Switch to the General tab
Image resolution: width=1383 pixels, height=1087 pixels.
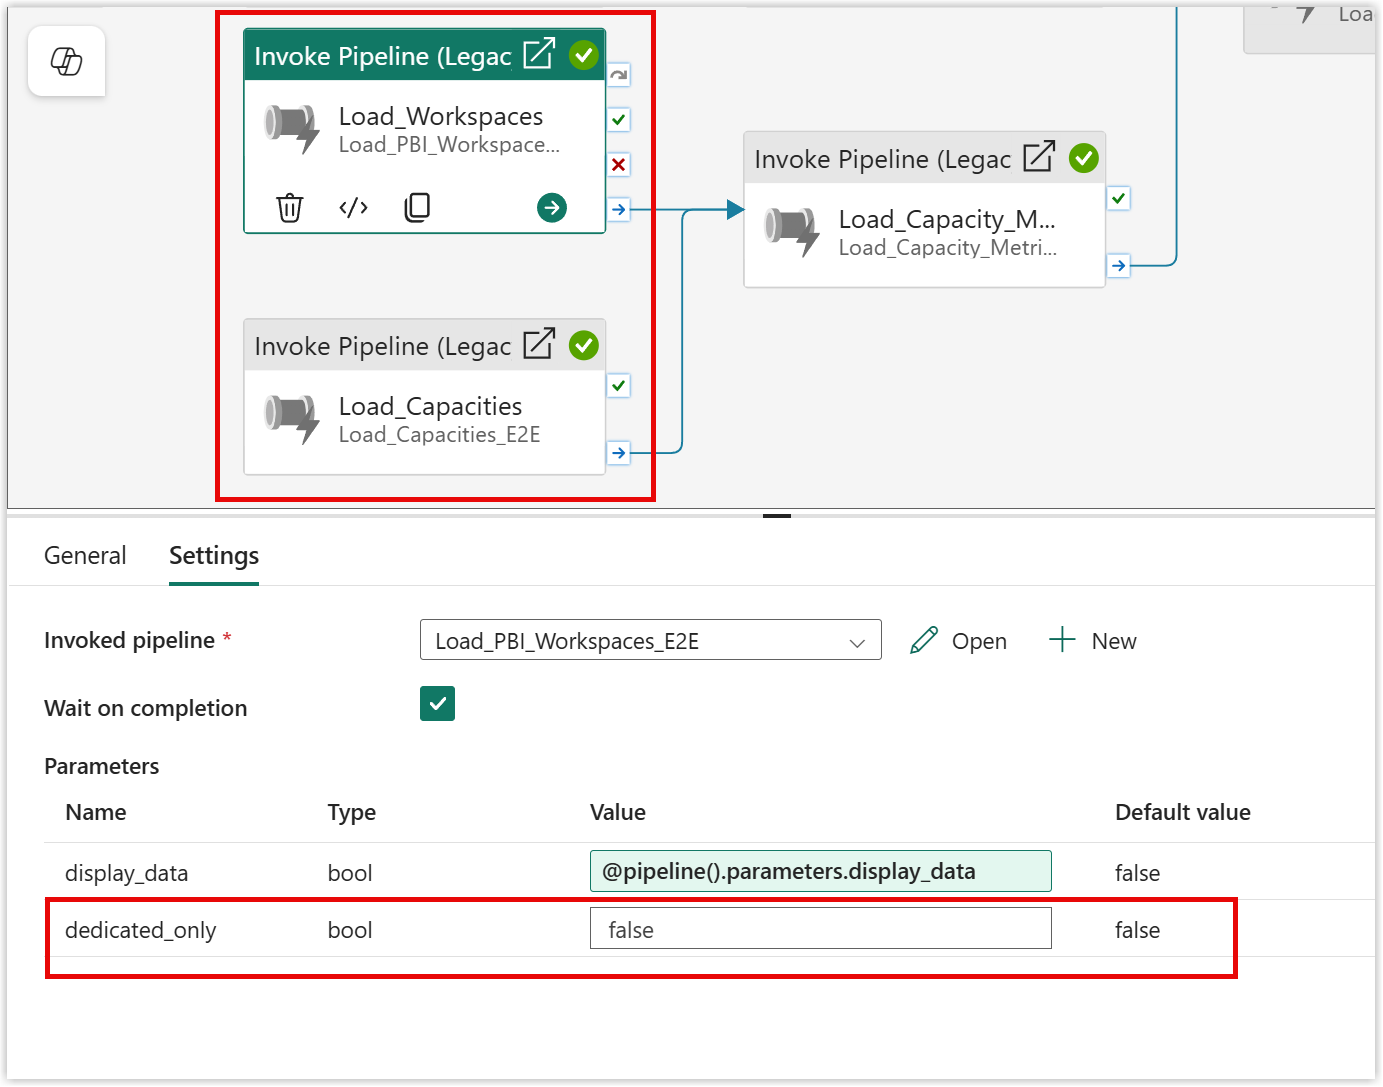[85, 556]
